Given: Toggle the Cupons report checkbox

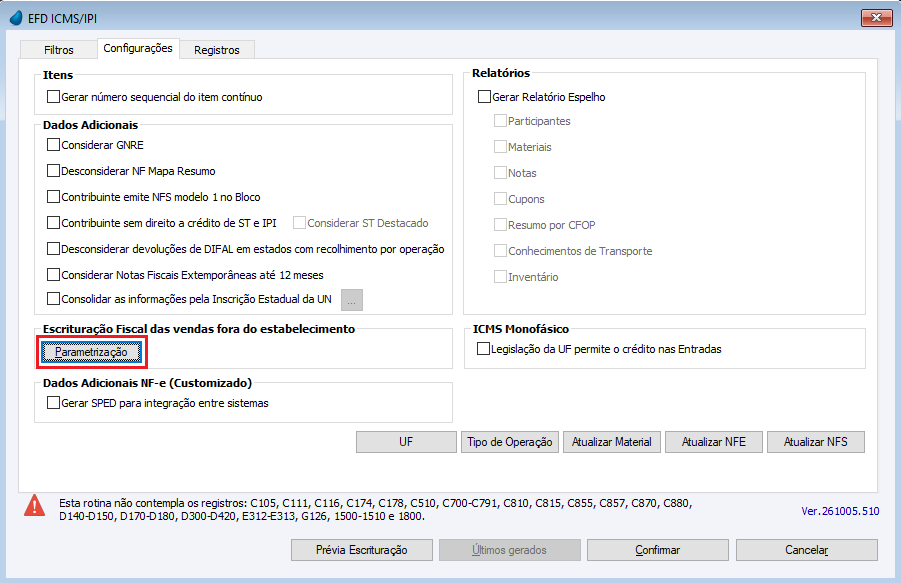Looking at the screenshot, I should click(x=500, y=199).
